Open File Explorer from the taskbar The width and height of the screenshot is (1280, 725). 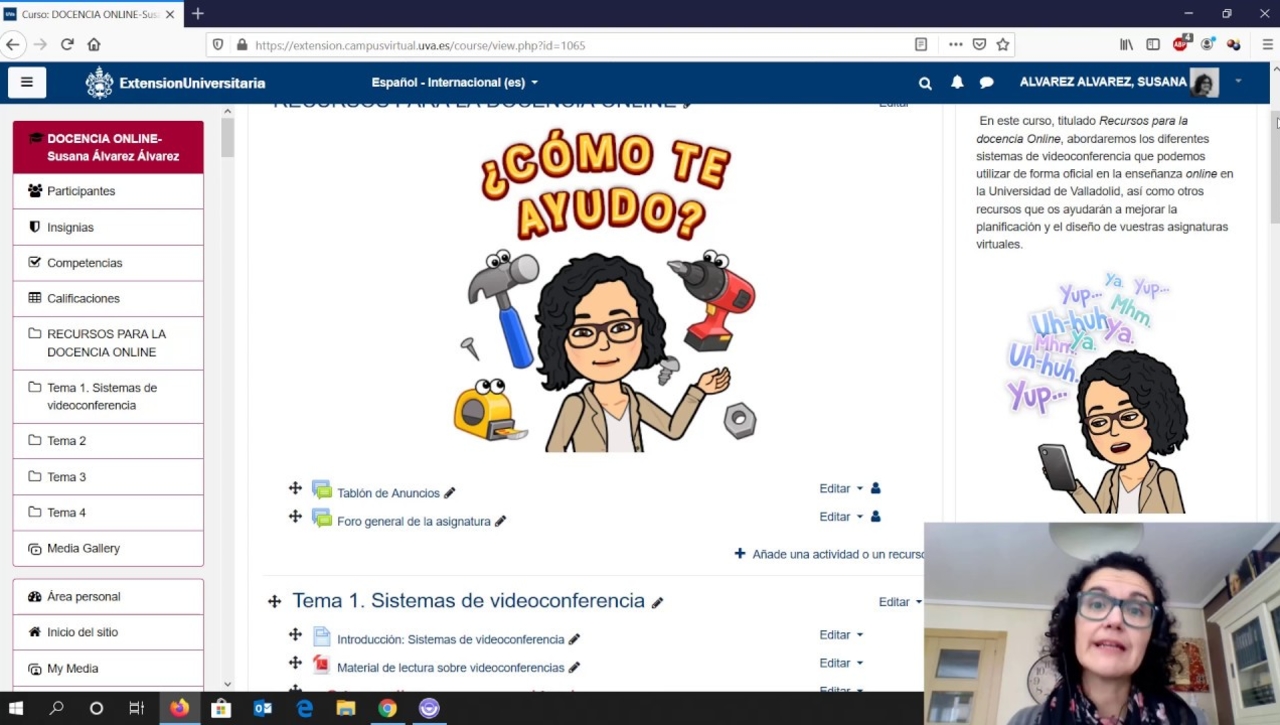click(346, 708)
